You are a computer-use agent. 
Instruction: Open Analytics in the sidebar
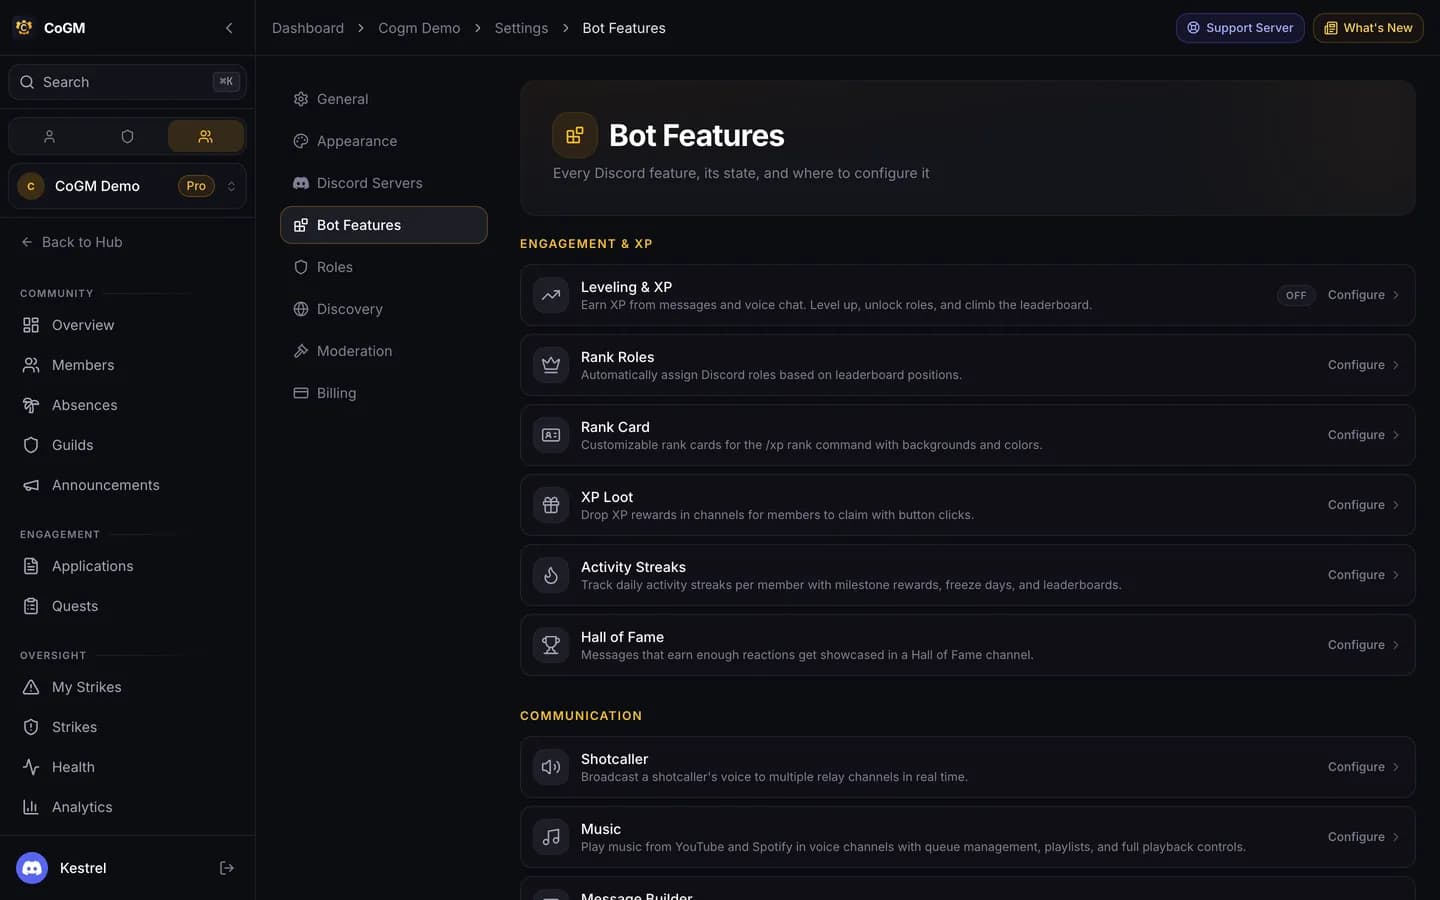pyautogui.click(x=127, y=807)
